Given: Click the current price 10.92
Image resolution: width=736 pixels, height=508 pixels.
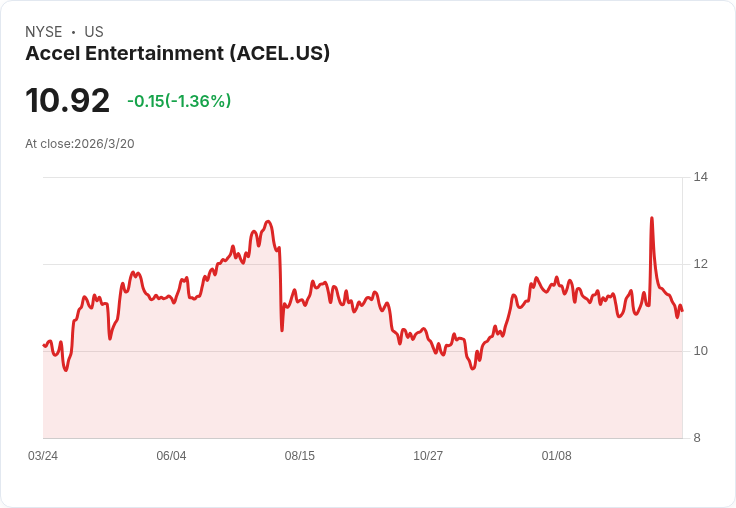Looking at the screenshot, I should coord(68,100).
